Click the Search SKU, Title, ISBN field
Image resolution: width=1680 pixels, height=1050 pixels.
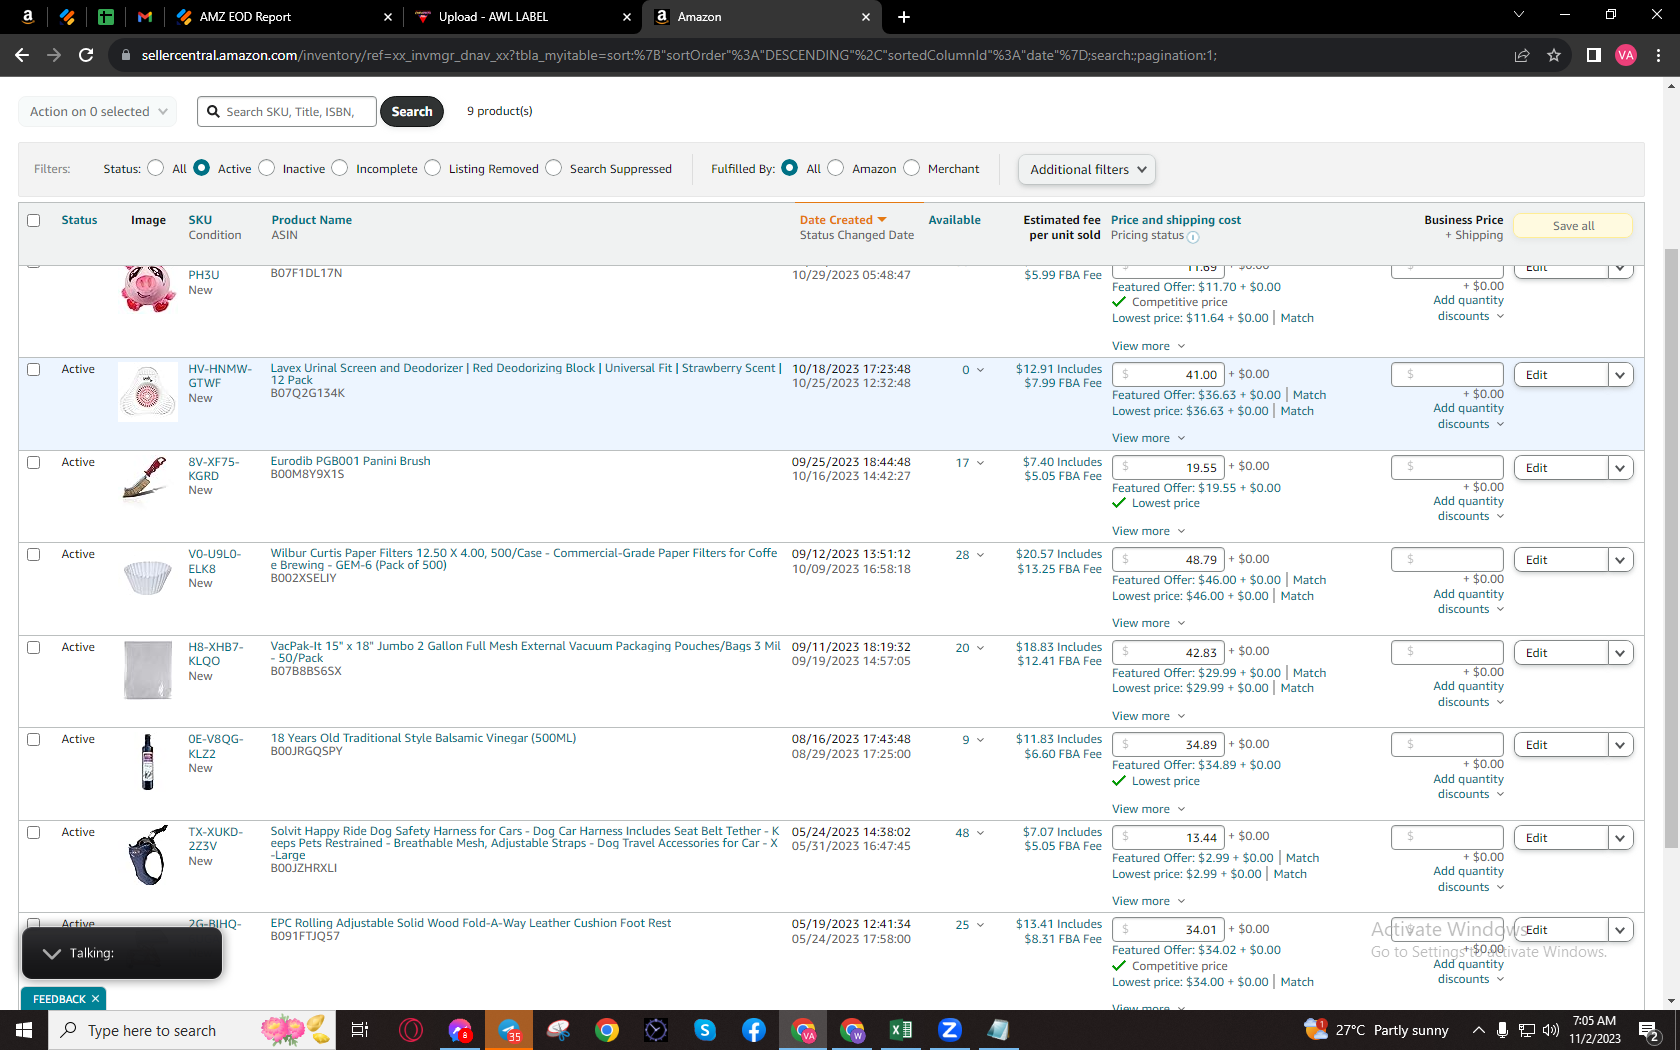pos(287,111)
